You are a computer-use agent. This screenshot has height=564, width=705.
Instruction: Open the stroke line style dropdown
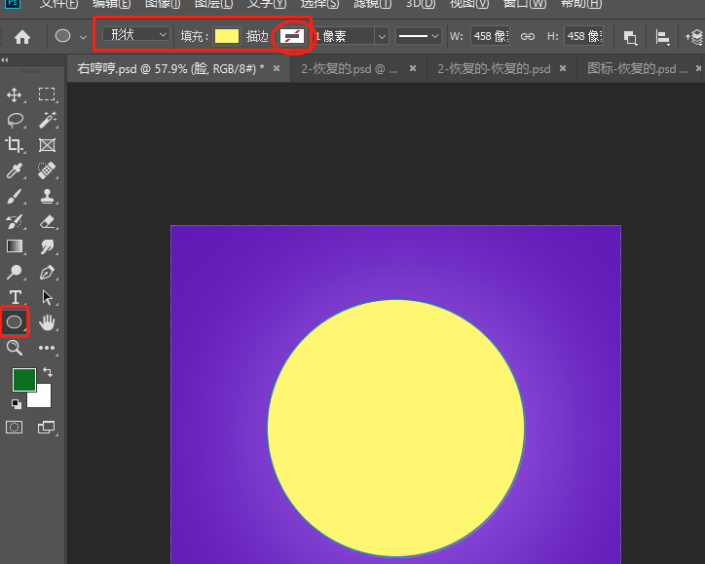[418, 37]
